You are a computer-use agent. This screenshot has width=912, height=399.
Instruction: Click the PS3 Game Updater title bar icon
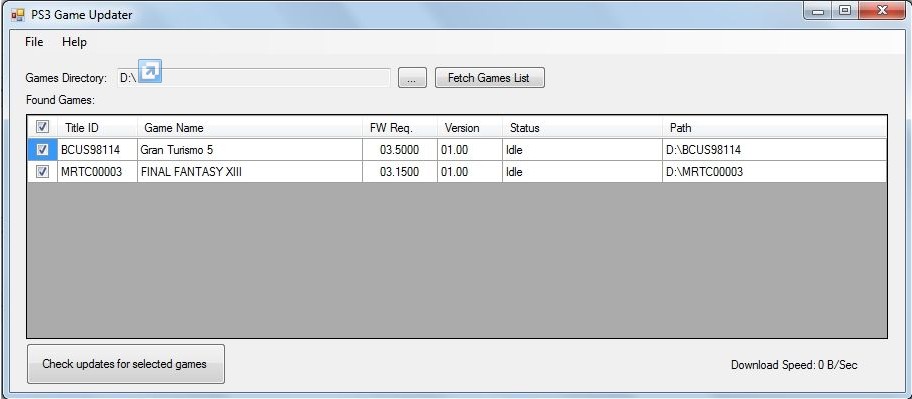(17, 15)
